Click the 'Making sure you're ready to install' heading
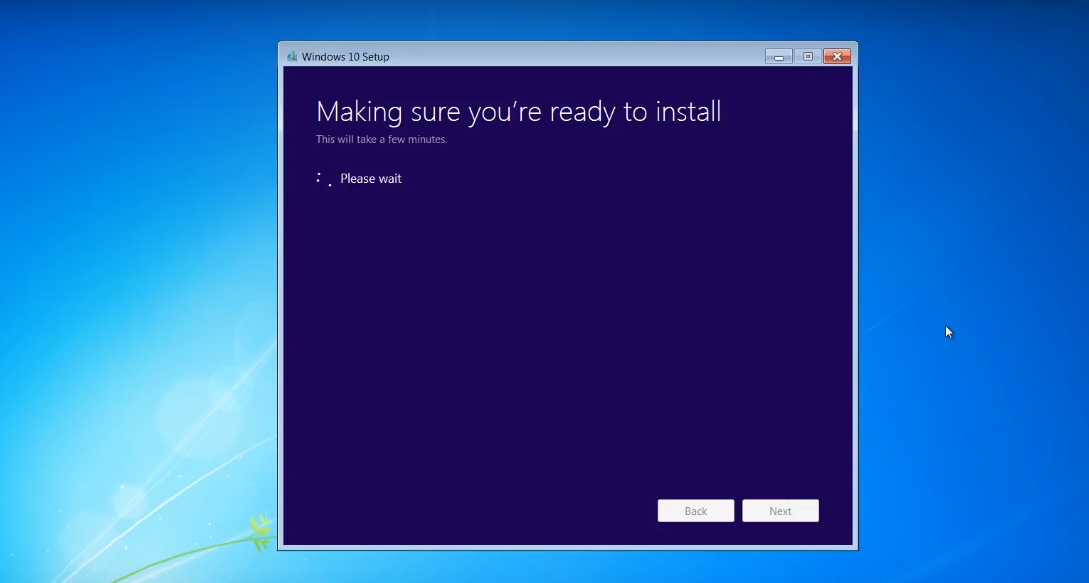 tap(519, 112)
